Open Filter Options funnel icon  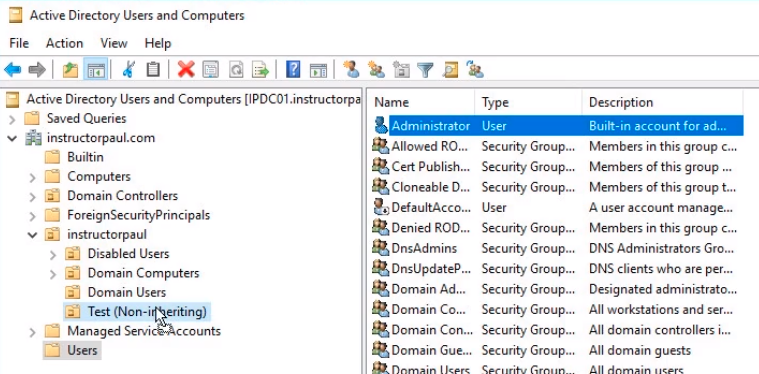coord(425,70)
